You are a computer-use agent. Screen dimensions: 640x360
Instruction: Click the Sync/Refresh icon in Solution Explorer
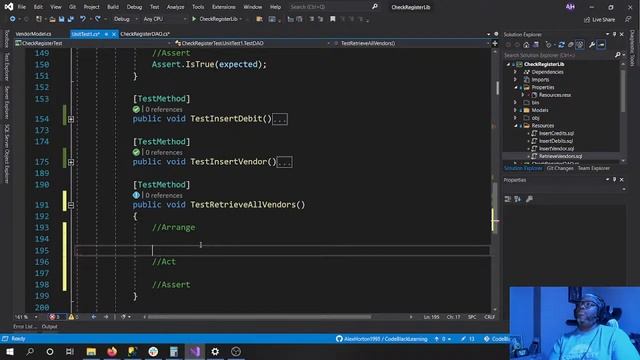(x=561, y=45)
